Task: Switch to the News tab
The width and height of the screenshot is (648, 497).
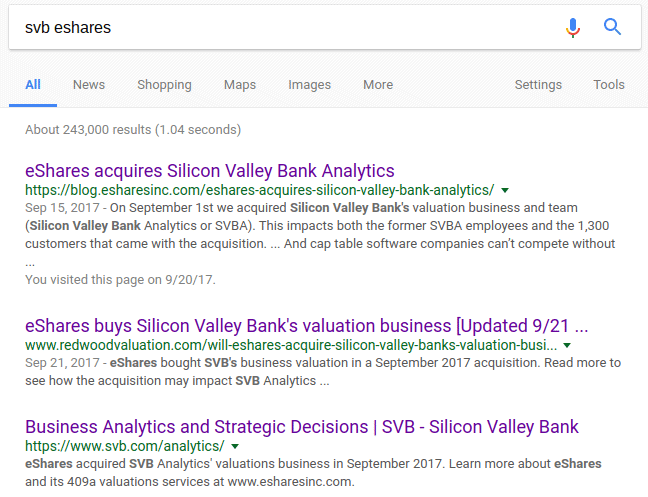Action: tap(89, 85)
